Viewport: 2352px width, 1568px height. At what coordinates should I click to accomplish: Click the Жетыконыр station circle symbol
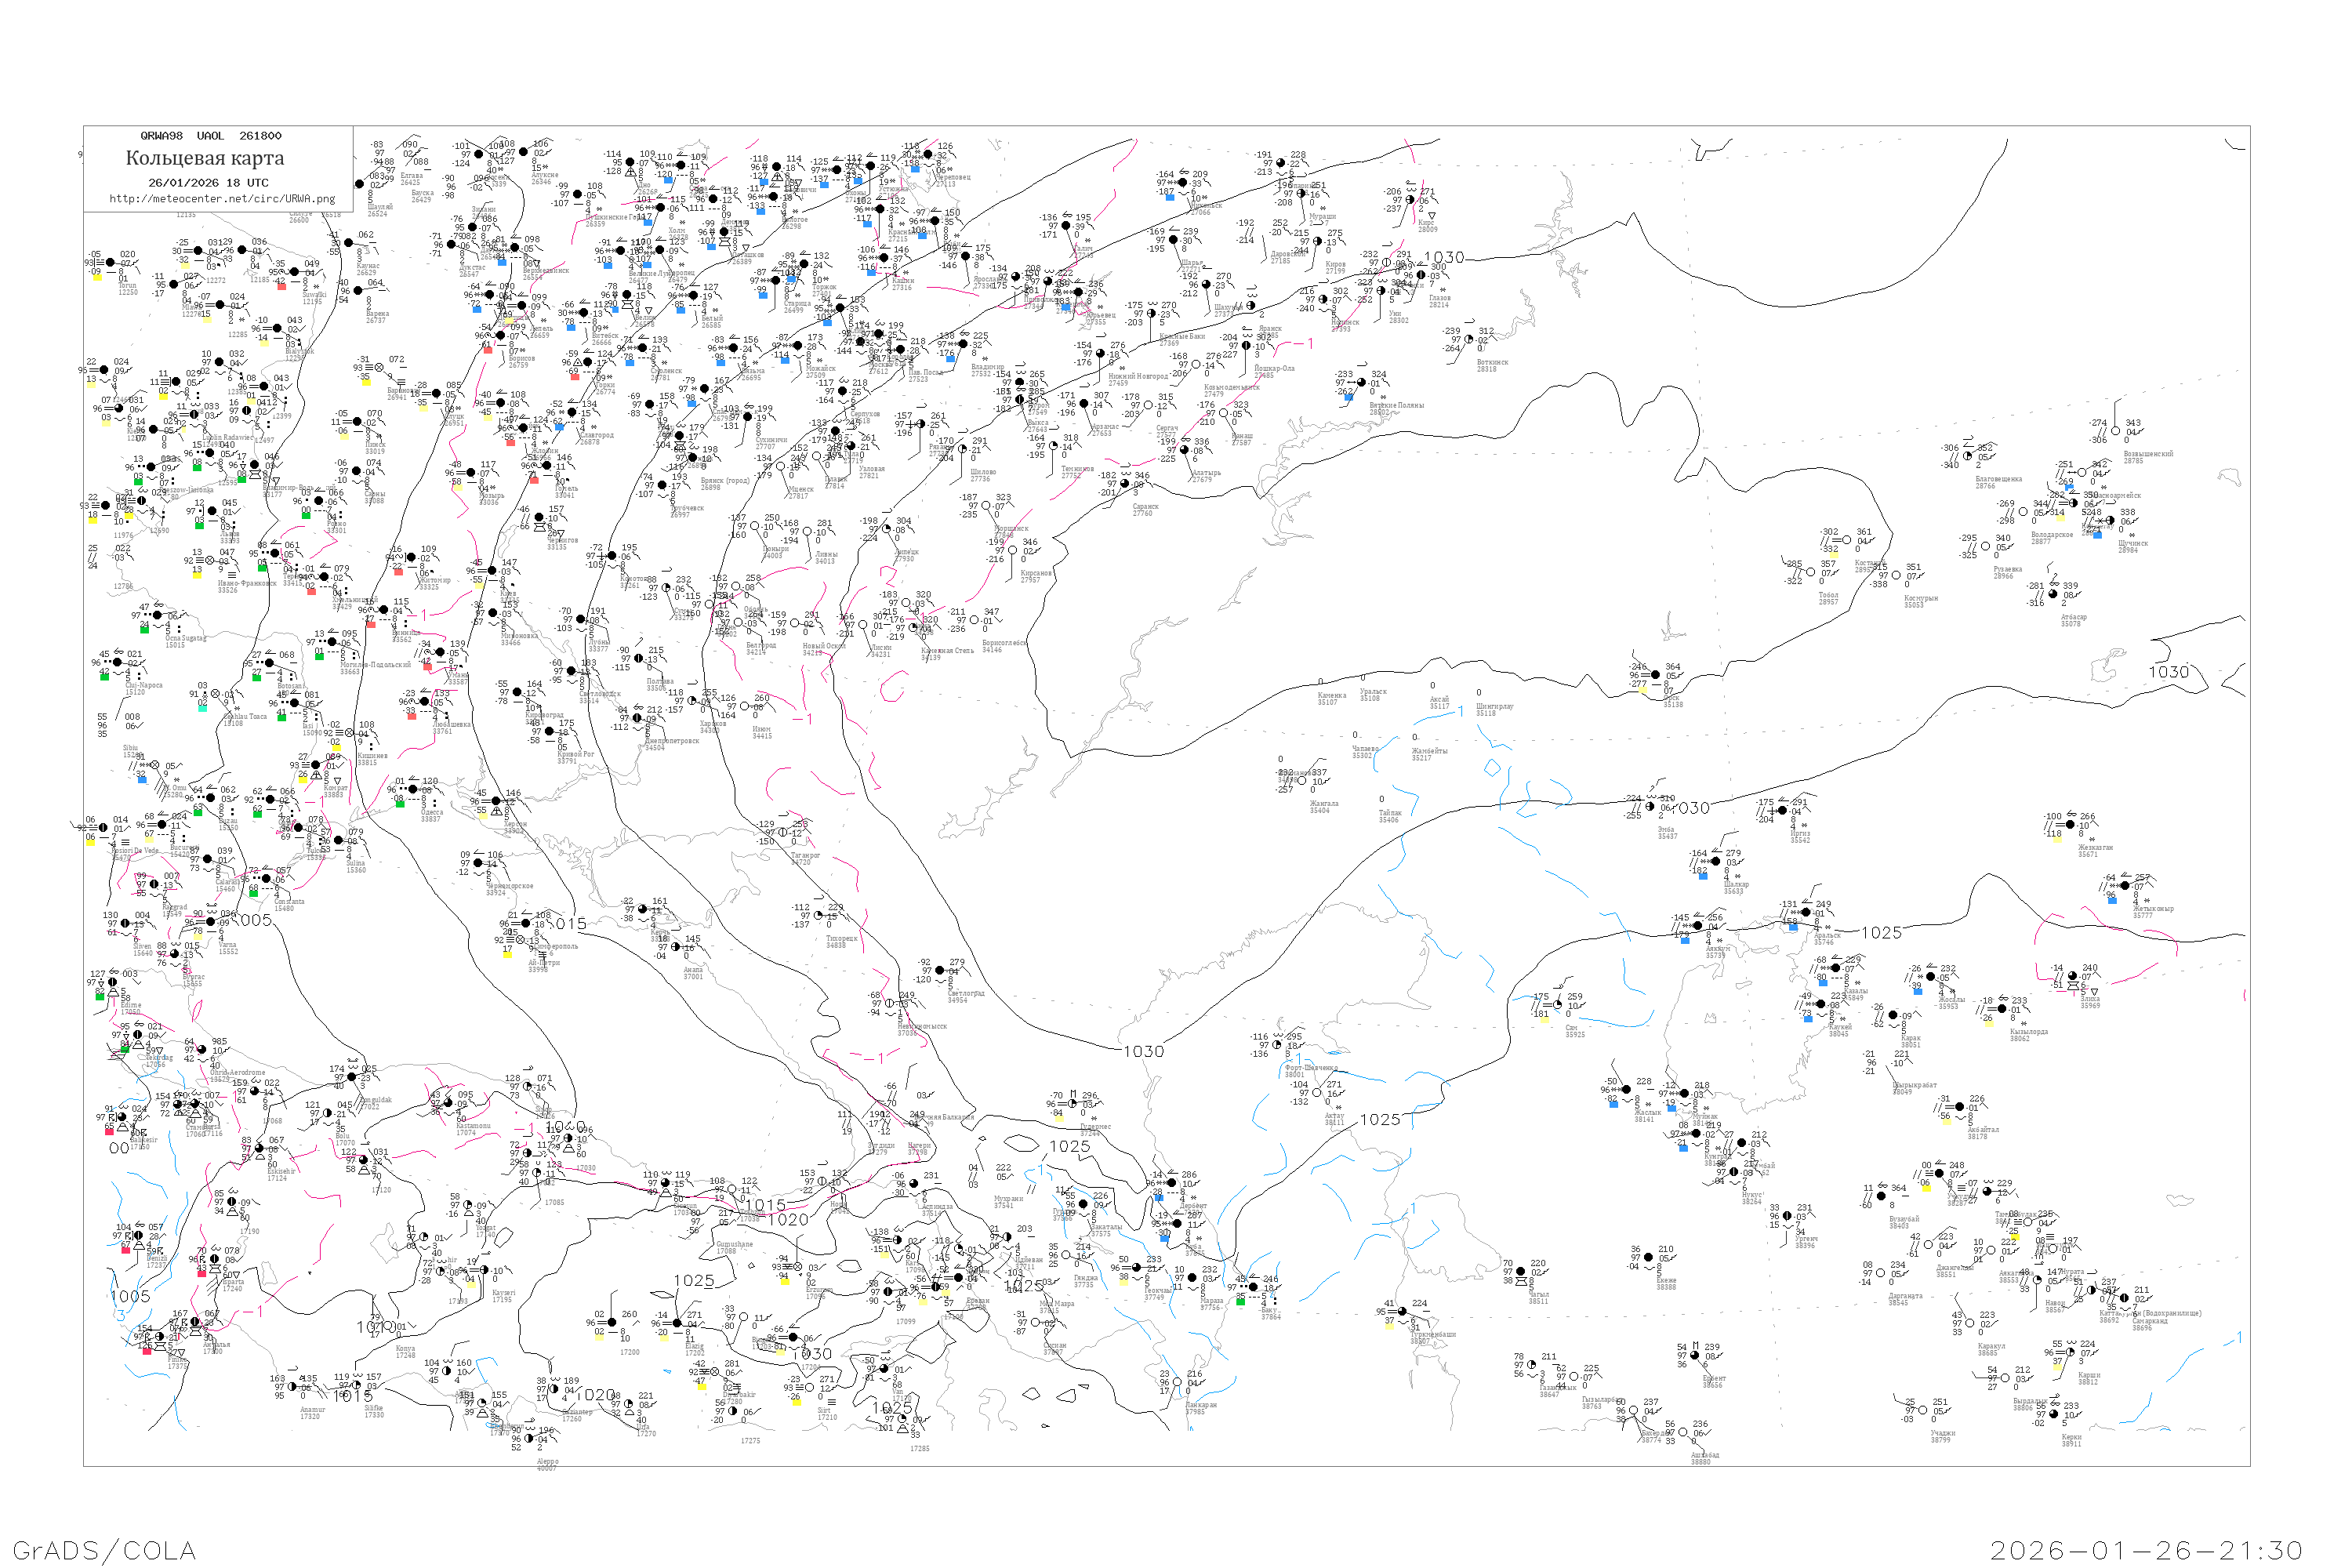click(2124, 887)
